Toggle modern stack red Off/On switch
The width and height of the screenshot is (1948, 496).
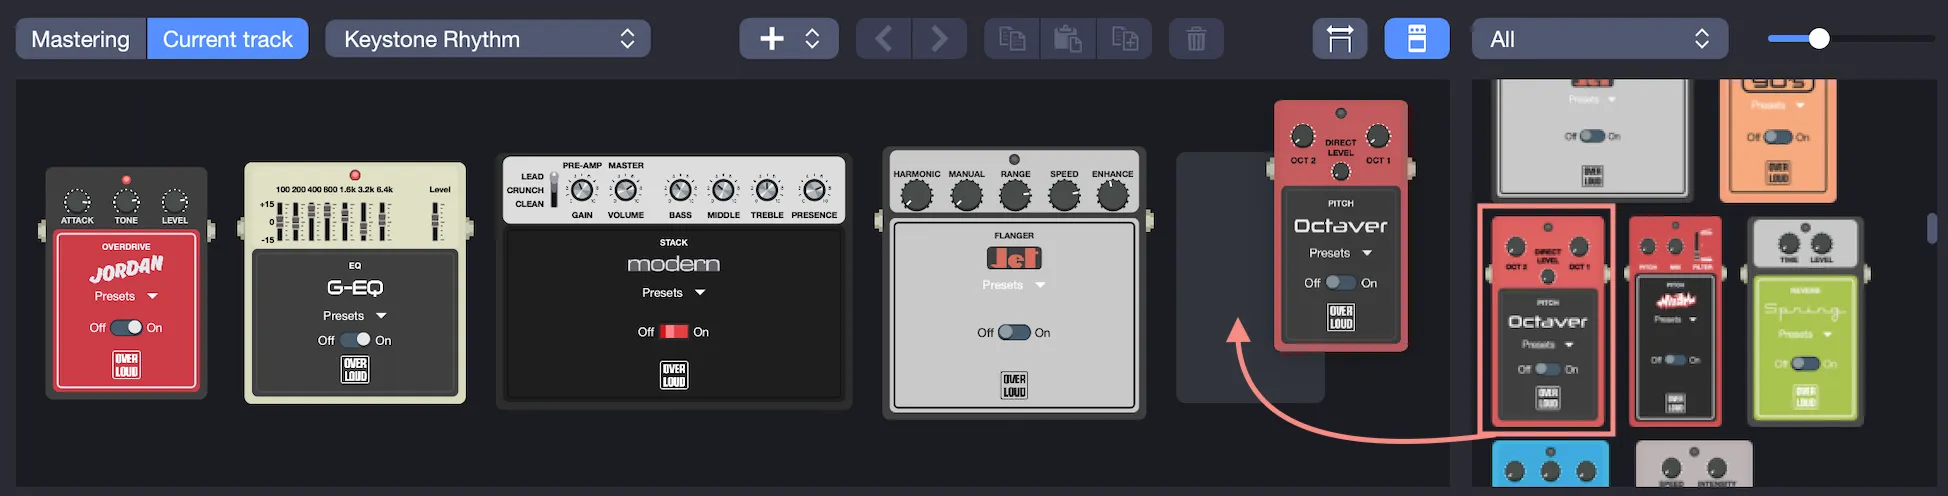(674, 332)
